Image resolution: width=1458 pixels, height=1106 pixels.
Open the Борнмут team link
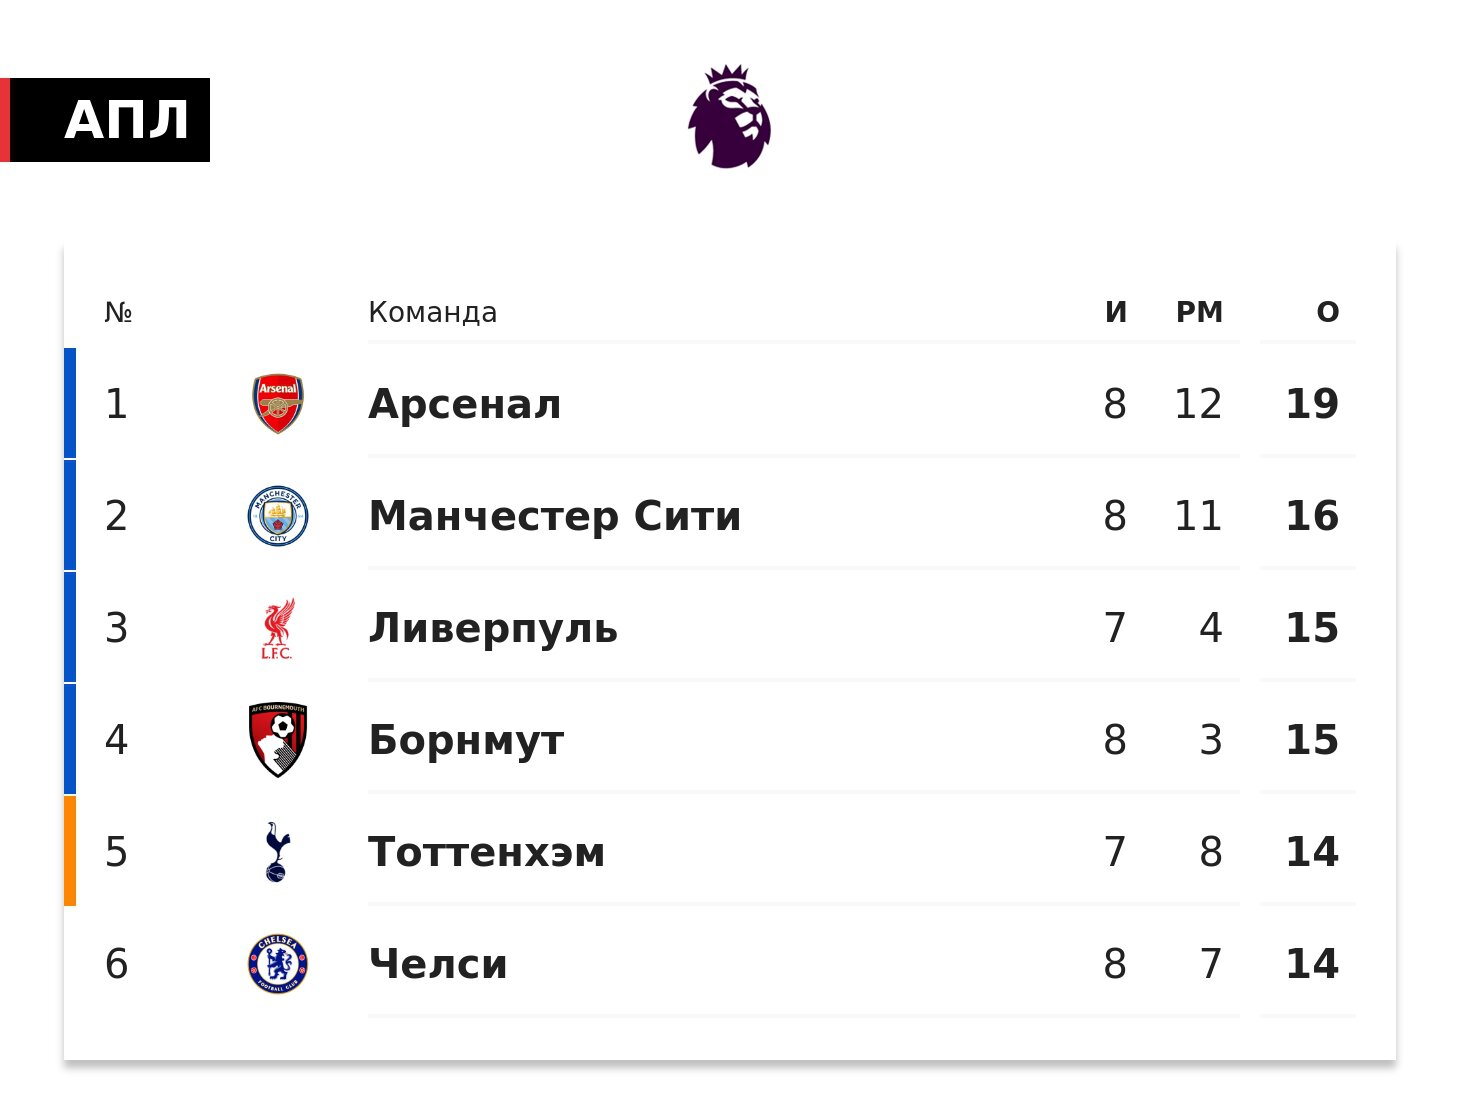point(466,740)
